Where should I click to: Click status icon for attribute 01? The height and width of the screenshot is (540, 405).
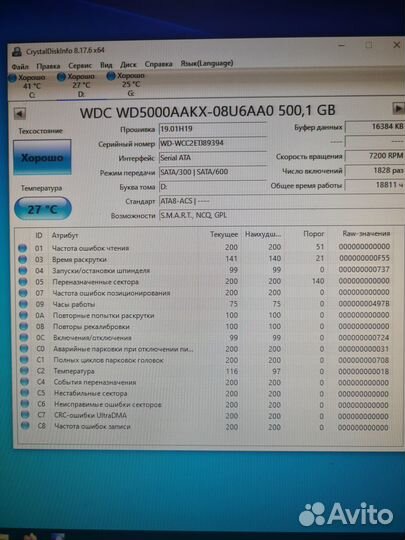coord(23,248)
